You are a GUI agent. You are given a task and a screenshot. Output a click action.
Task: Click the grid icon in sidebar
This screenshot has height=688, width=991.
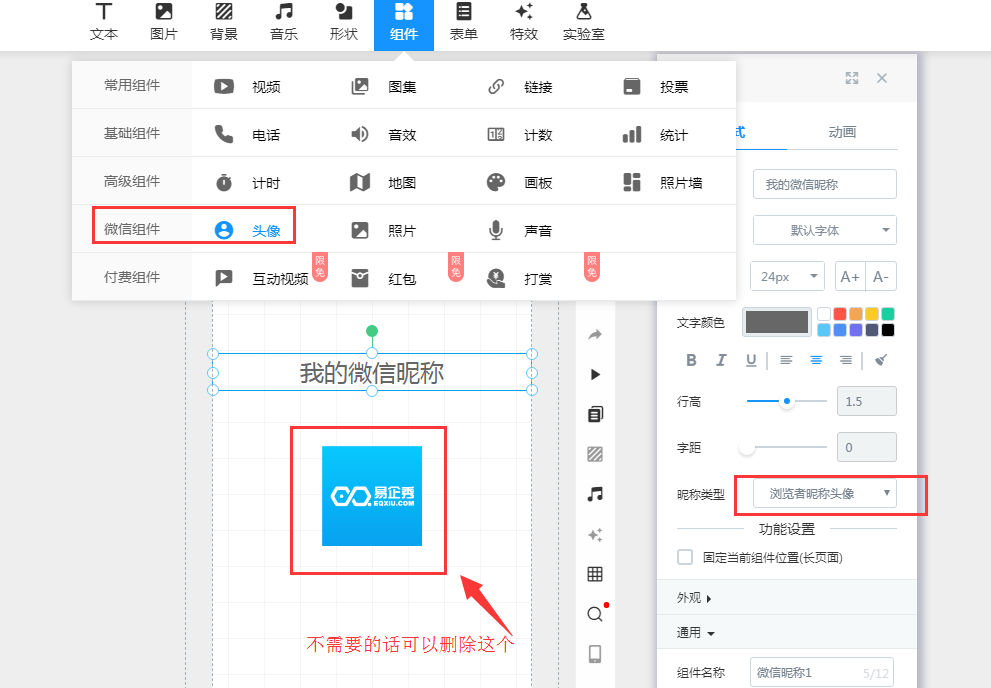(595, 574)
